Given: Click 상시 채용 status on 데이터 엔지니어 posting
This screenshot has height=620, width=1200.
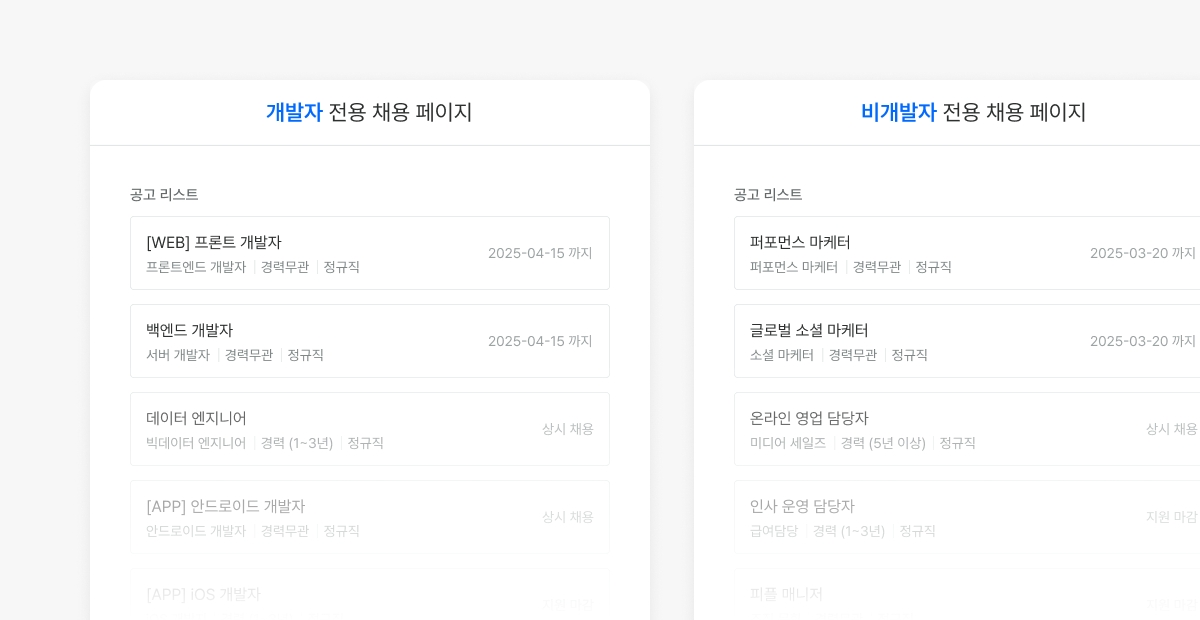Looking at the screenshot, I should tap(567, 429).
